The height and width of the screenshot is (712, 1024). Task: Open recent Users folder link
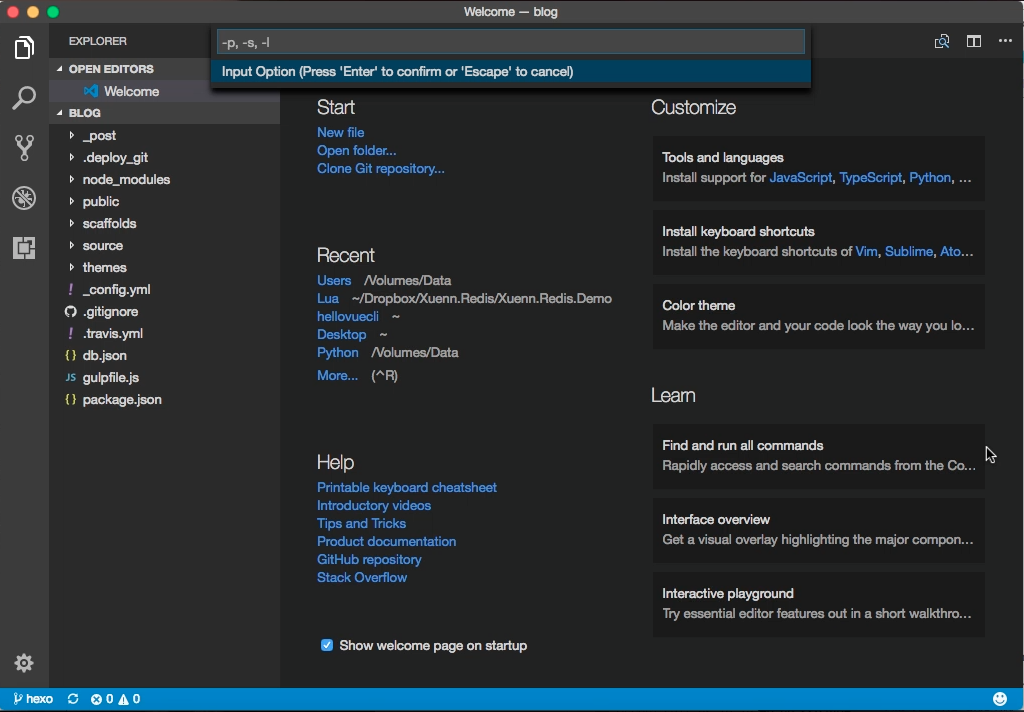(x=334, y=280)
